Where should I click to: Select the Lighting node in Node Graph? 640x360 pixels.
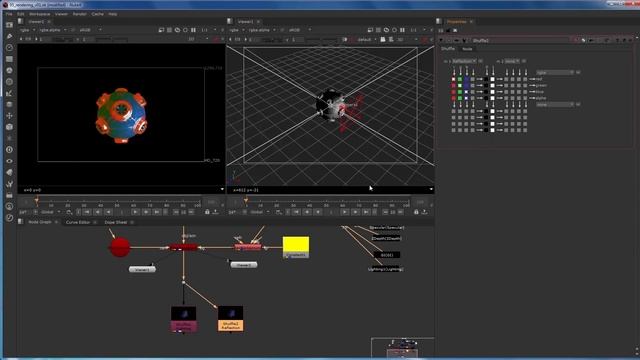point(386,269)
